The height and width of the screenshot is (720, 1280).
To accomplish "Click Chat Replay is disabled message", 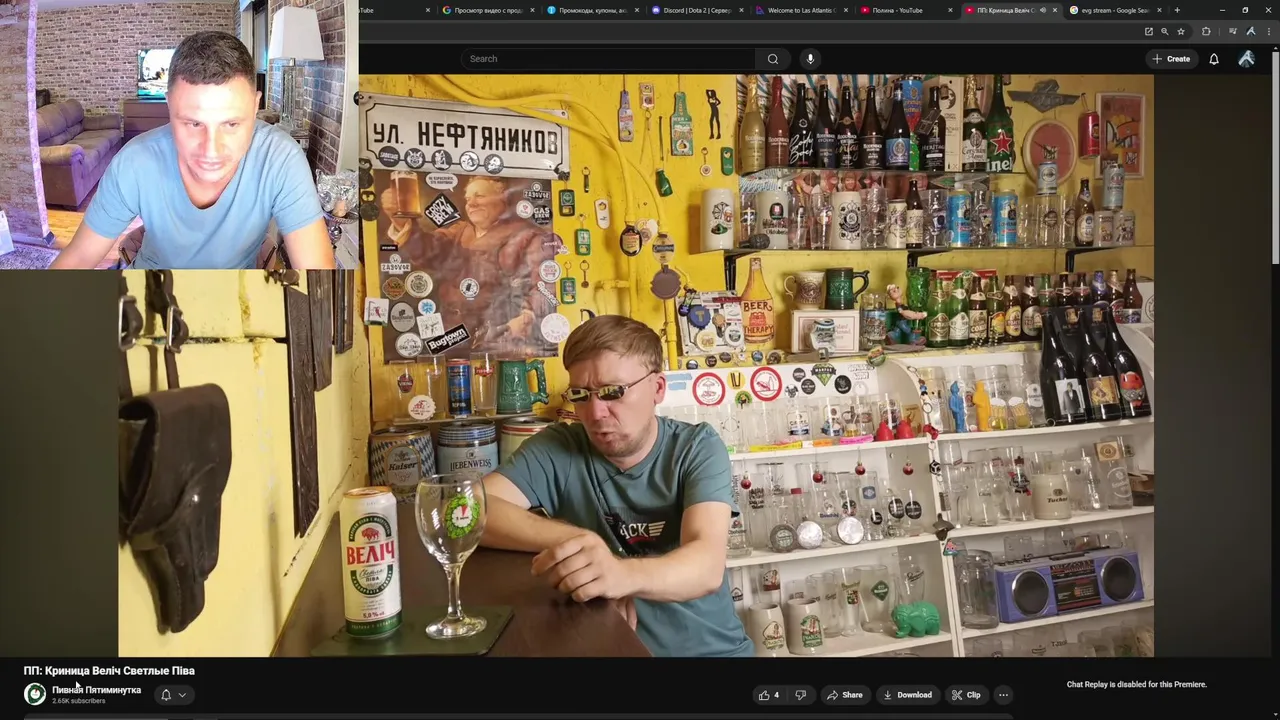I will tap(1137, 685).
